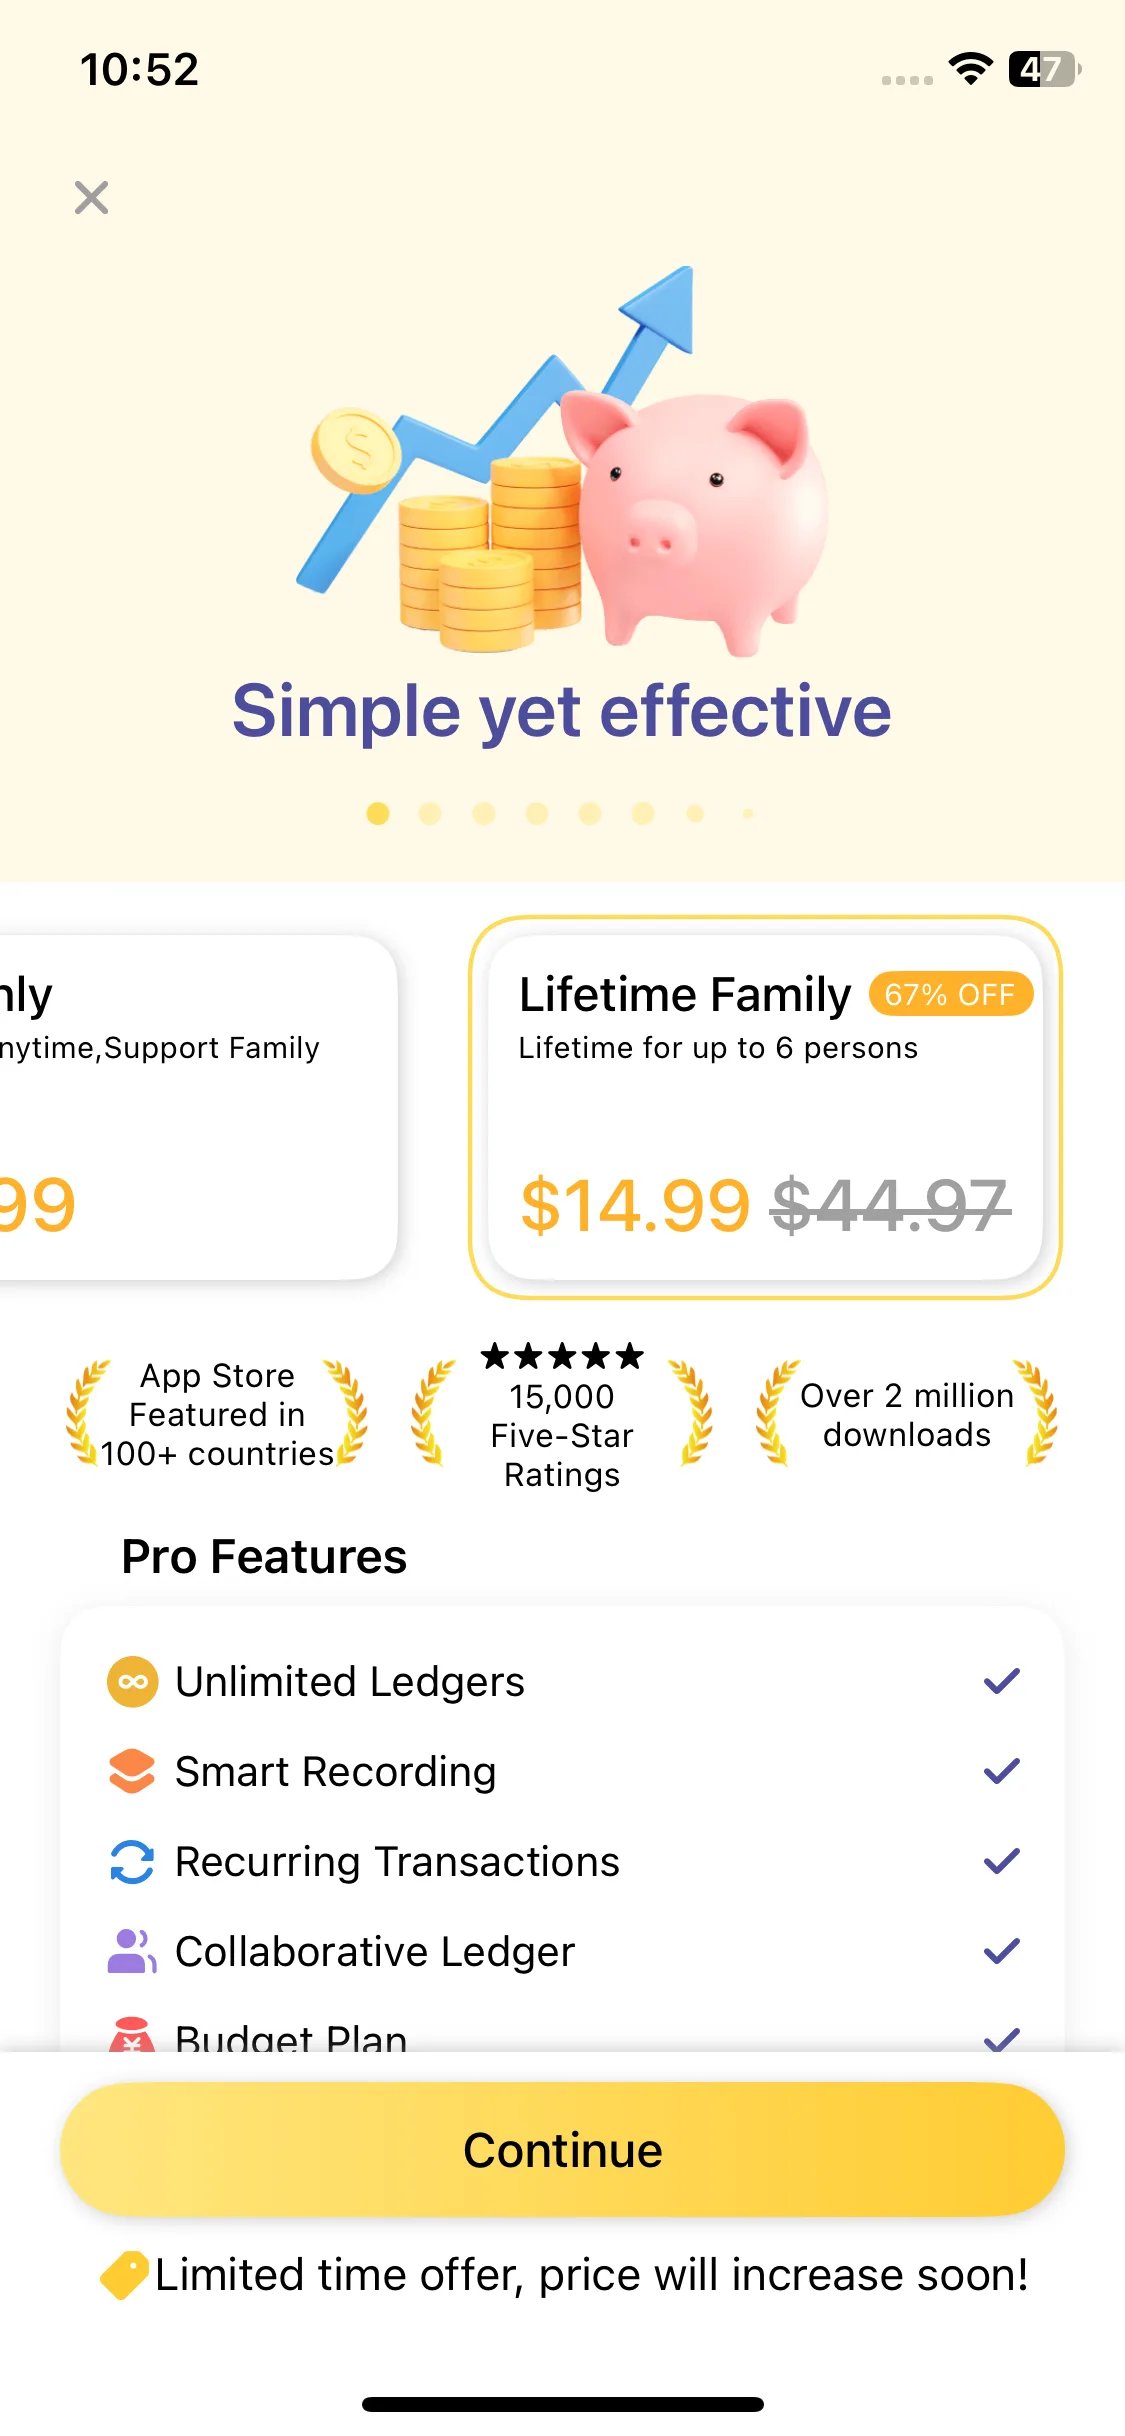1125x2436 pixels.
Task: Tap the Unlimited Ledgers checkmark
Action: 1001,1682
